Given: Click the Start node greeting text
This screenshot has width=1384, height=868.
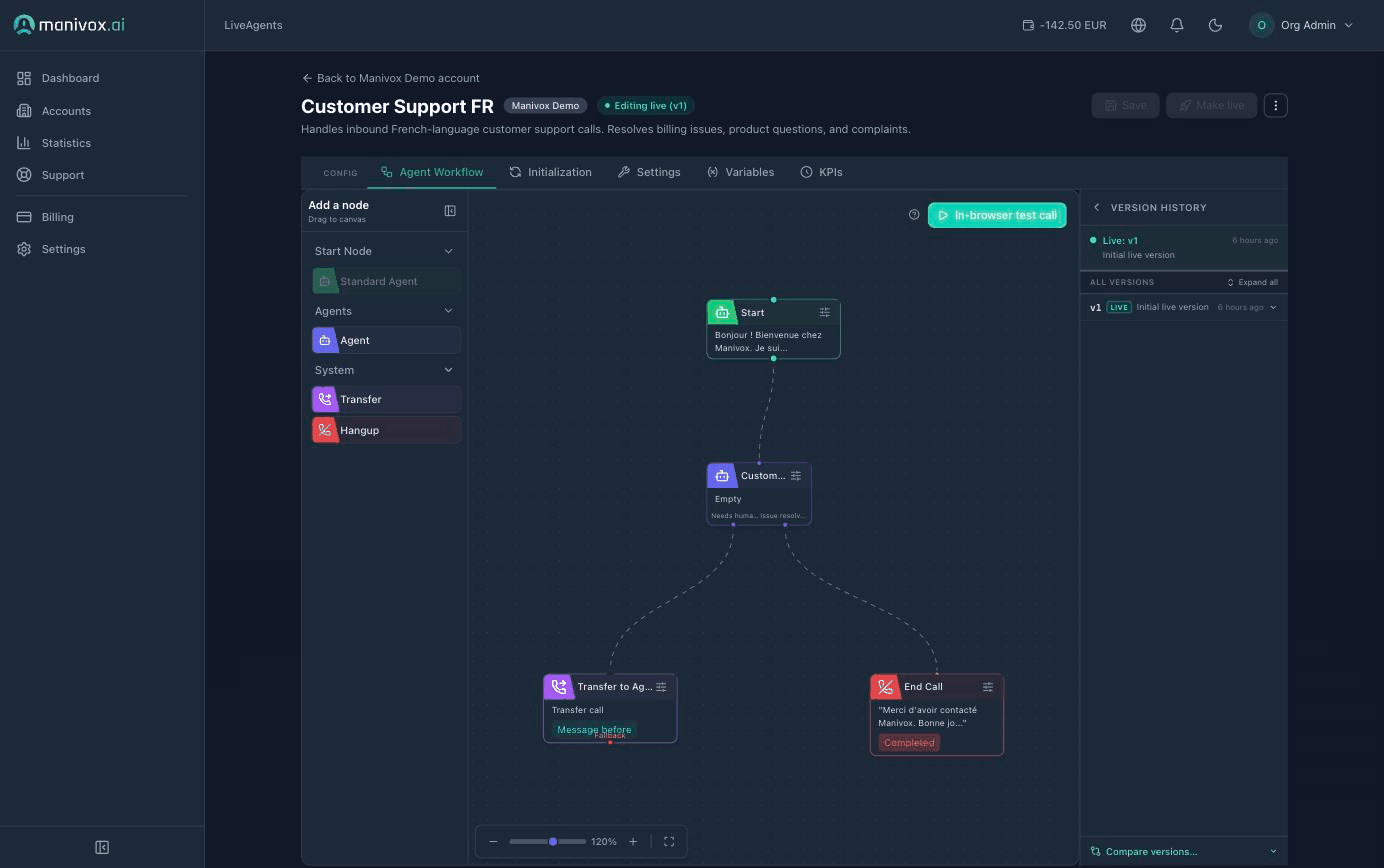Looking at the screenshot, I should (x=768, y=341).
